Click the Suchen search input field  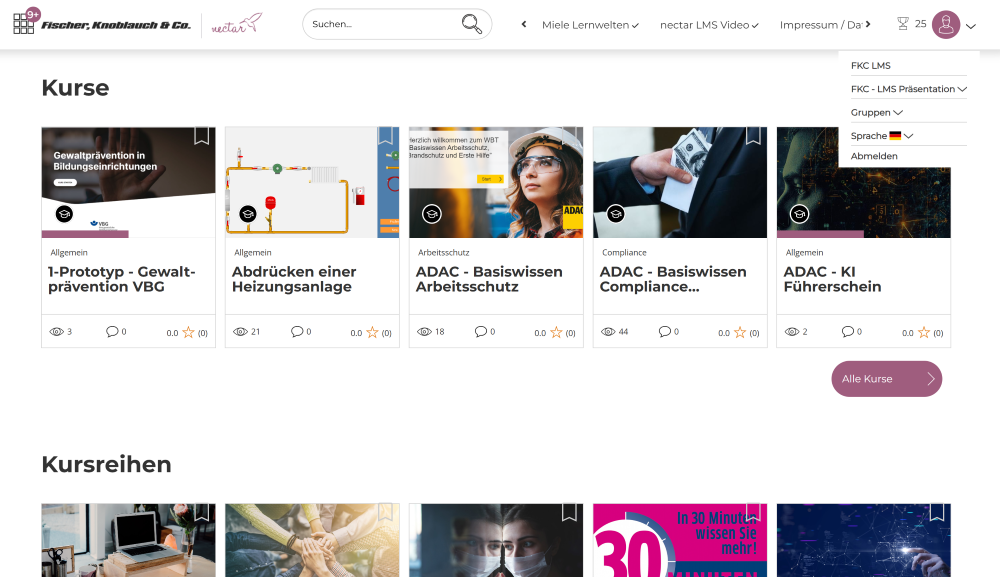pos(380,24)
